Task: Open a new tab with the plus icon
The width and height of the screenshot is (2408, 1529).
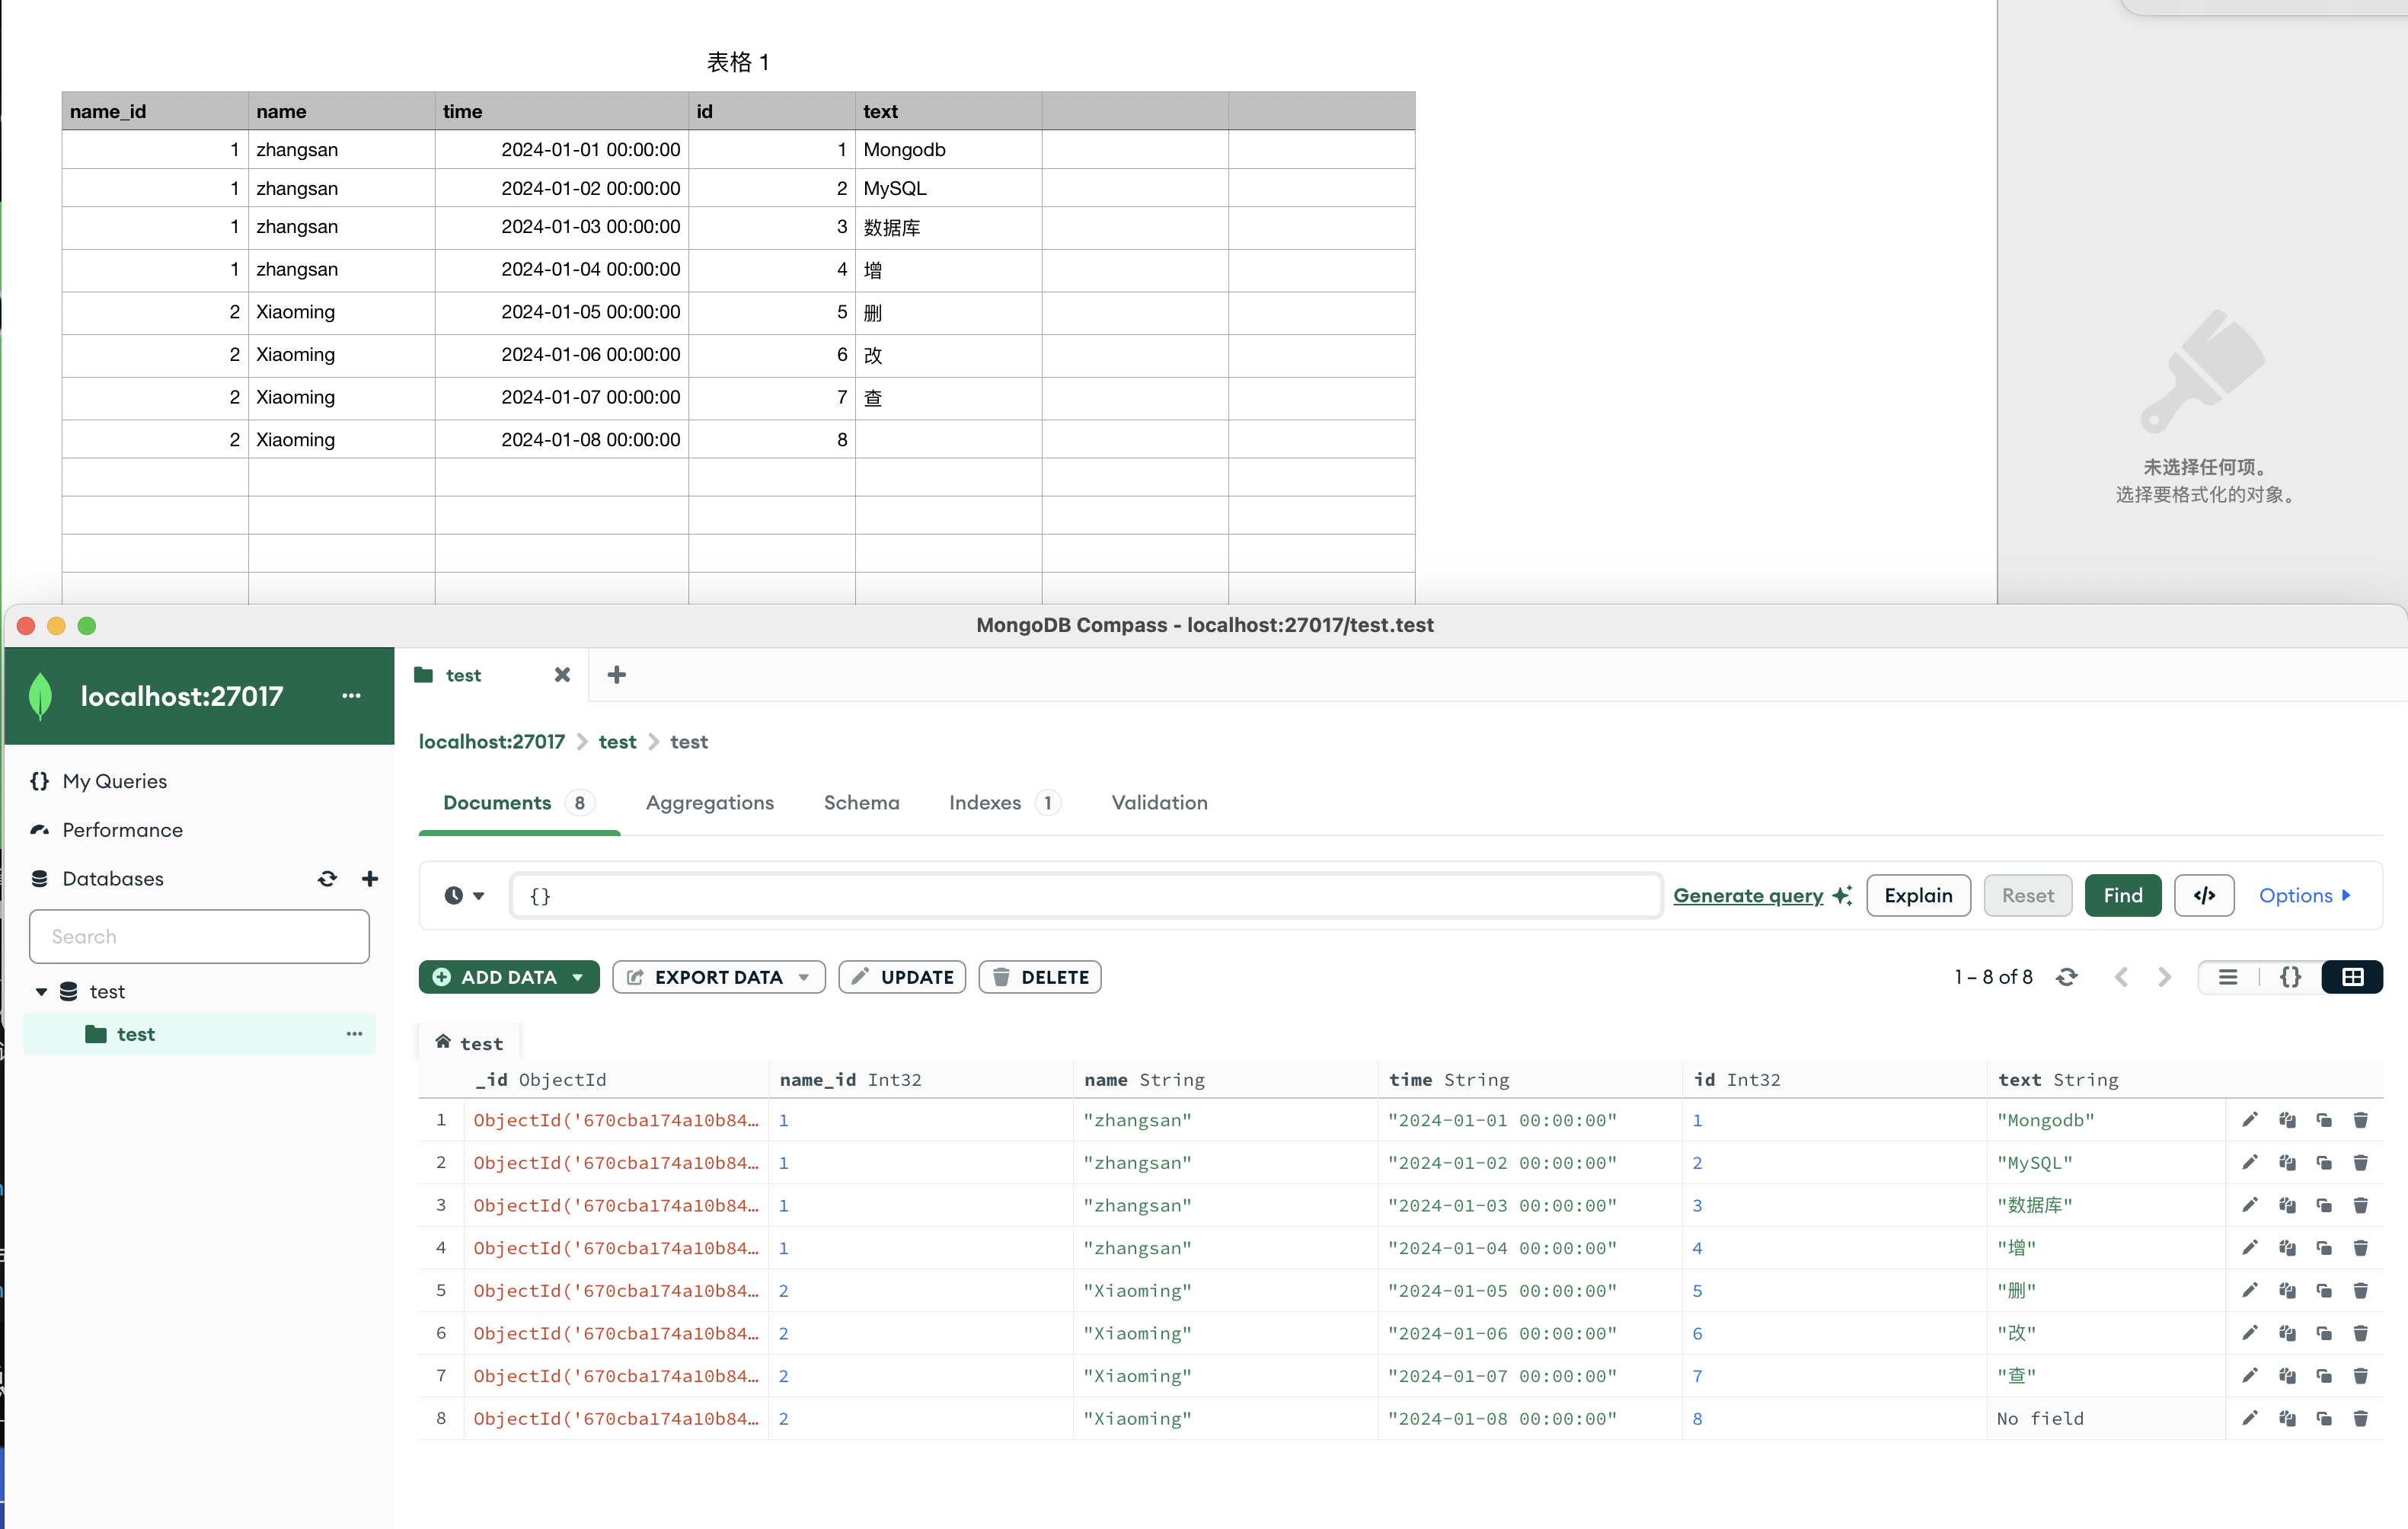Action: tap(617, 675)
